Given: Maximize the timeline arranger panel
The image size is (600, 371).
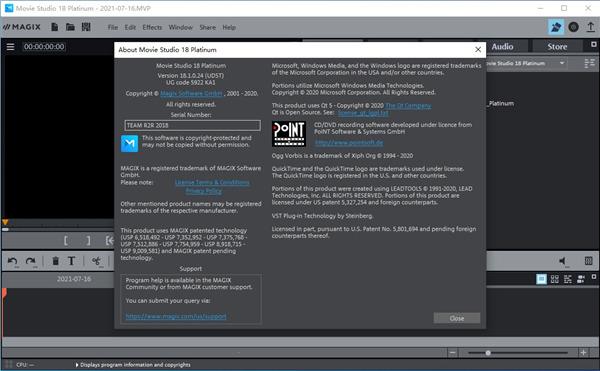Looking at the screenshot, I should tap(593, 277).
